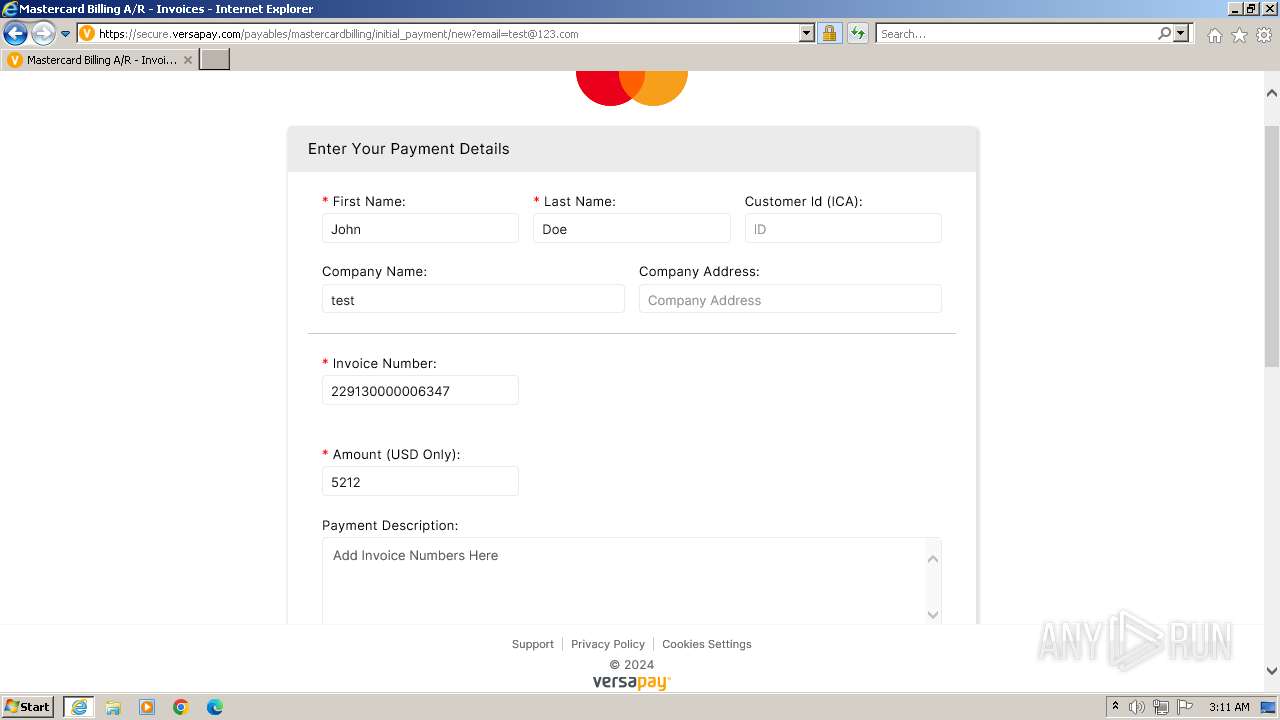Open the Home page icon

point(1214,35)
